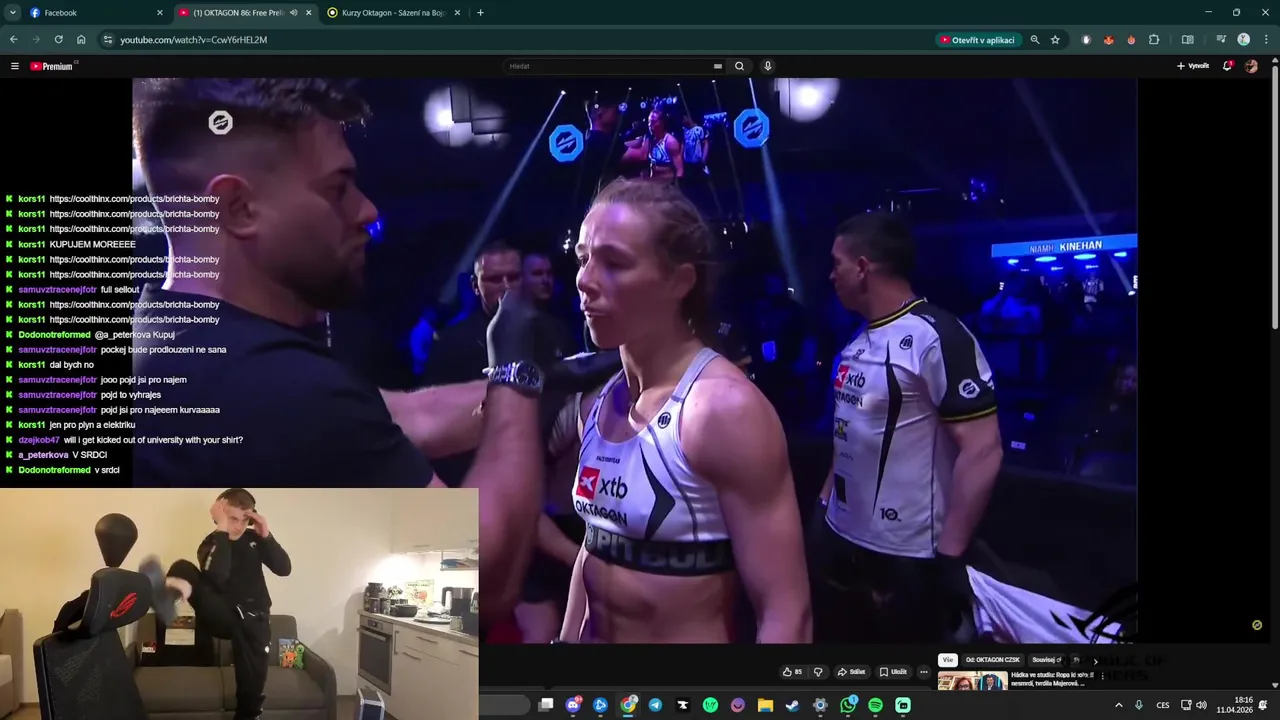Image resolution: width=1280 pixels, height=720 pixels.
Task: Open YouTube notifications bell
Action: click(1228, 66)
